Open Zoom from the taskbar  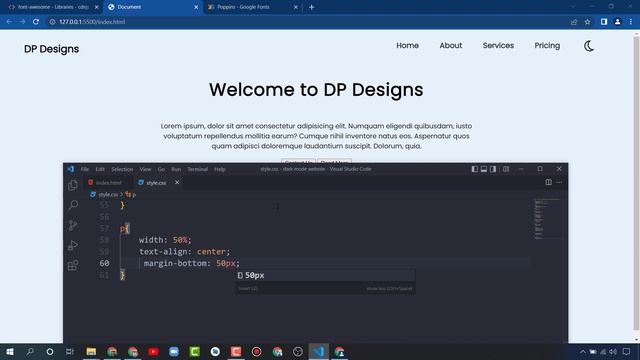(x=174, y=351)
